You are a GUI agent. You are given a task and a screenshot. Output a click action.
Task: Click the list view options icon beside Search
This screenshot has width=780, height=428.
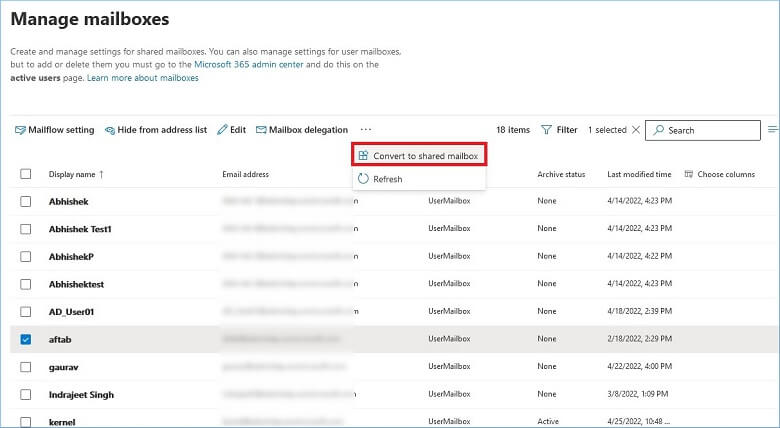pyautogui.click(x=773, y=129)
